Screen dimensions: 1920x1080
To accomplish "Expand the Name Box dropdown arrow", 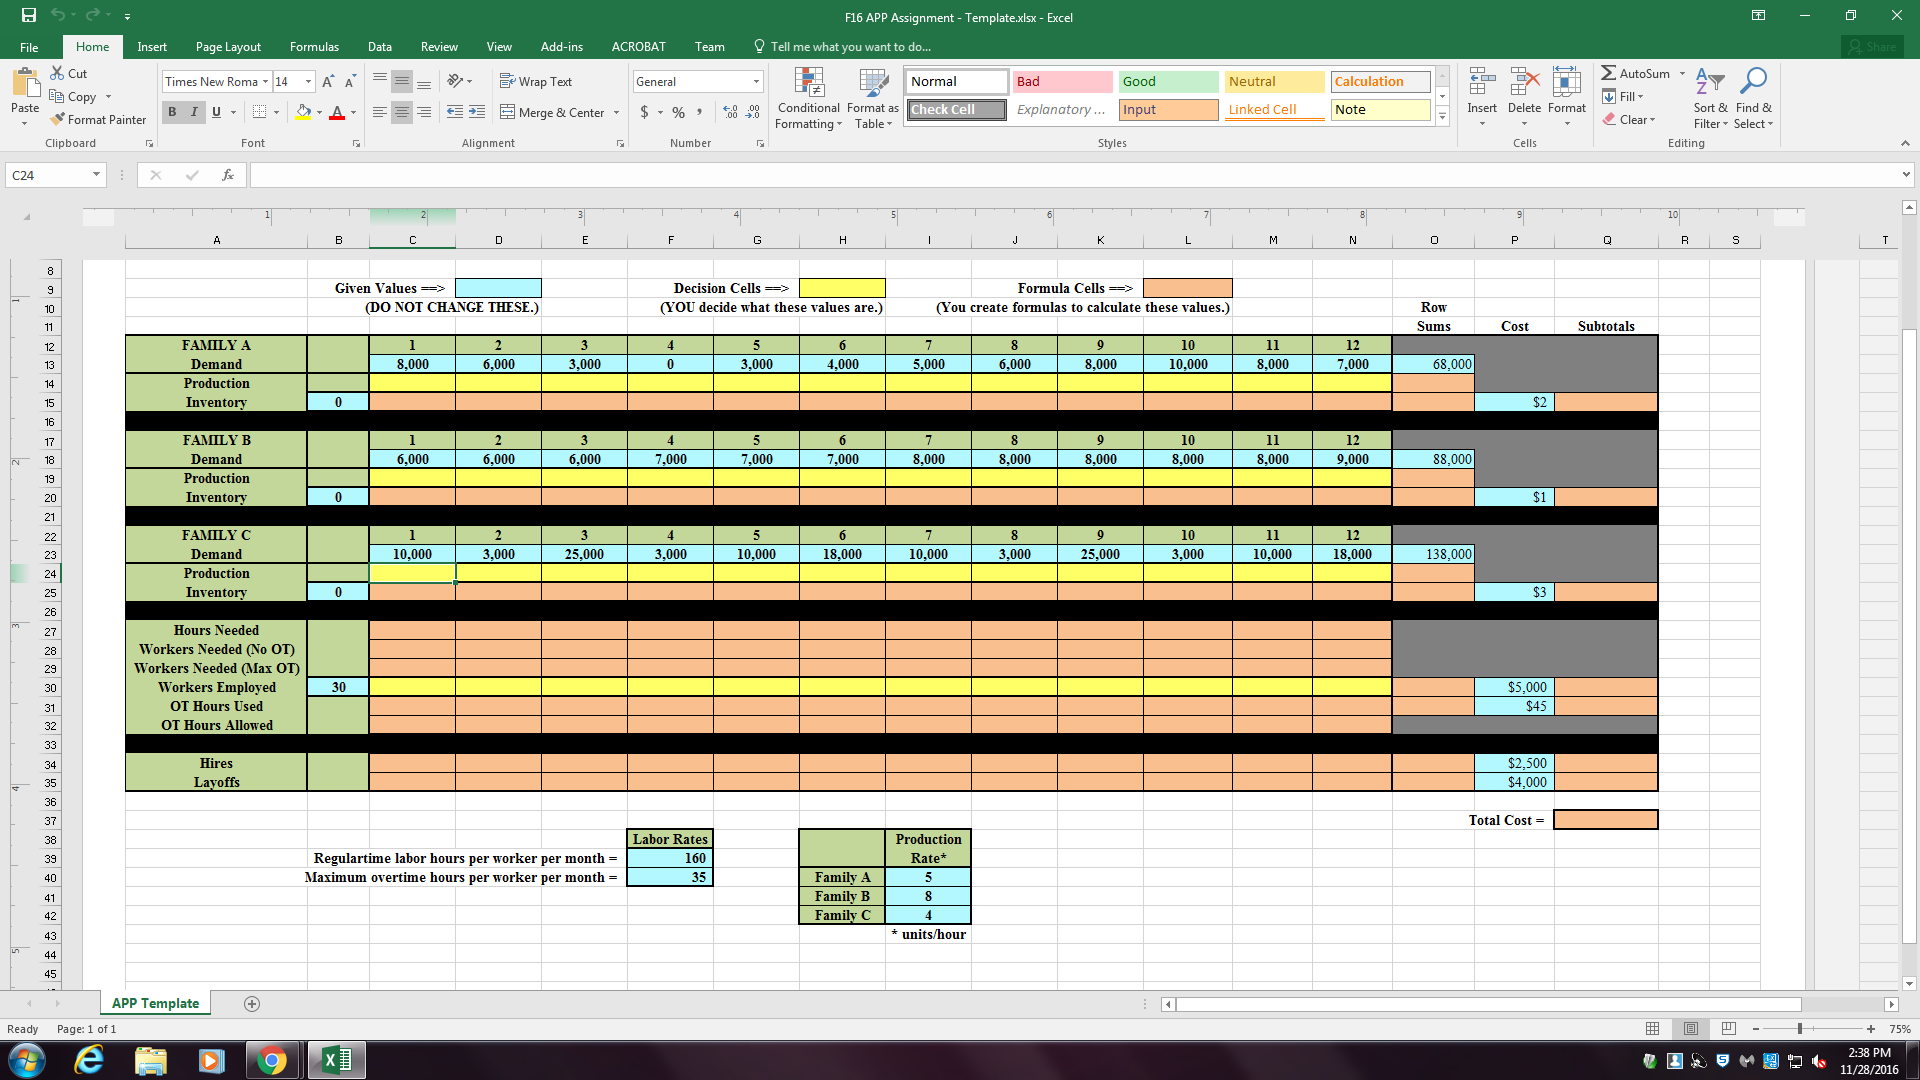I will point(96,175).
